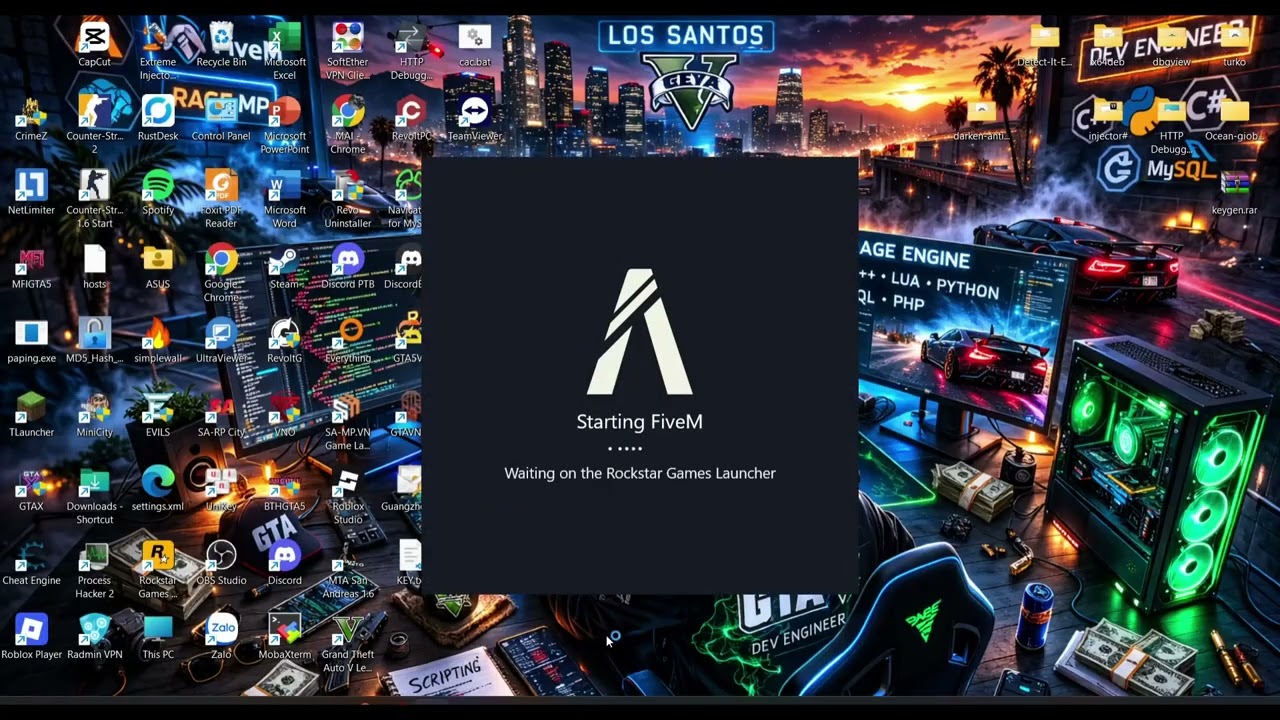Open the turko folder

(1234, 39)
